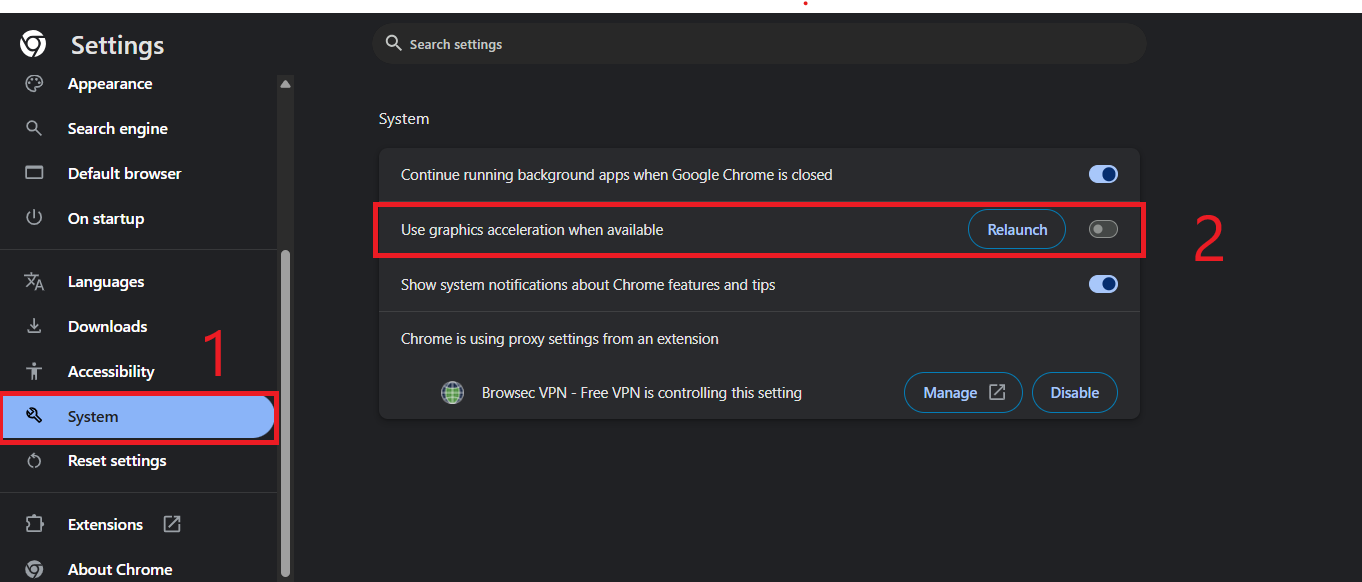1362x582 pixels.
Task: Click the Accessibility person icon
Action: (34, 371)
